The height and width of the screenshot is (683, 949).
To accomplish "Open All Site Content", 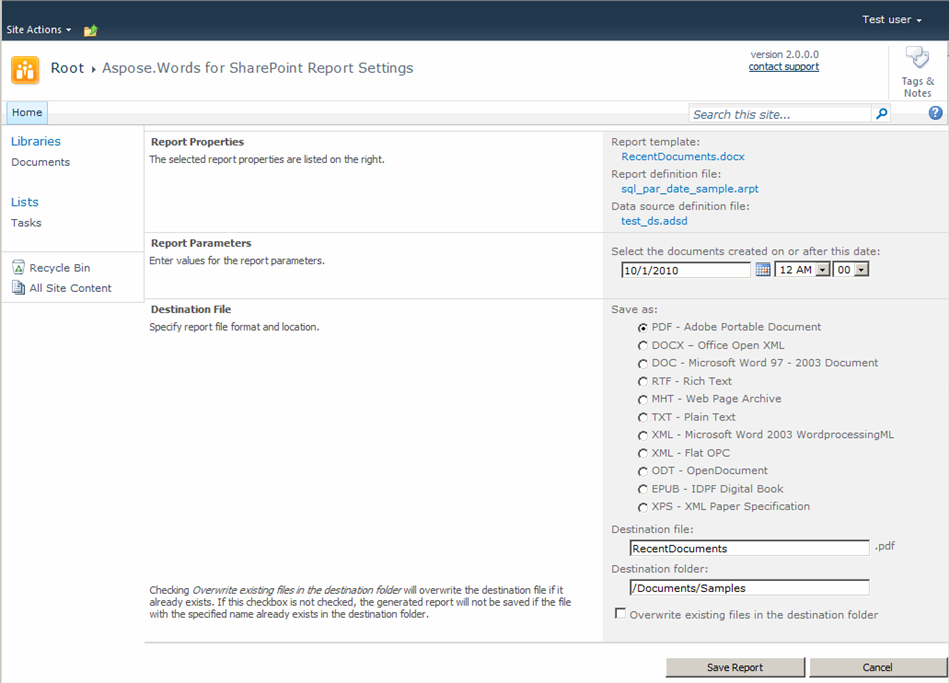I will (x=70, y=288).
